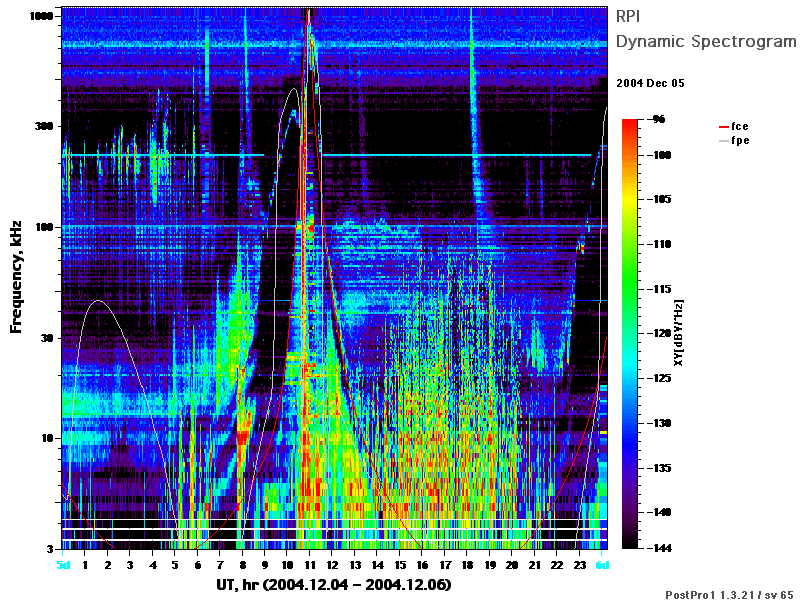Click the gray fpe legend line marker

723,141
